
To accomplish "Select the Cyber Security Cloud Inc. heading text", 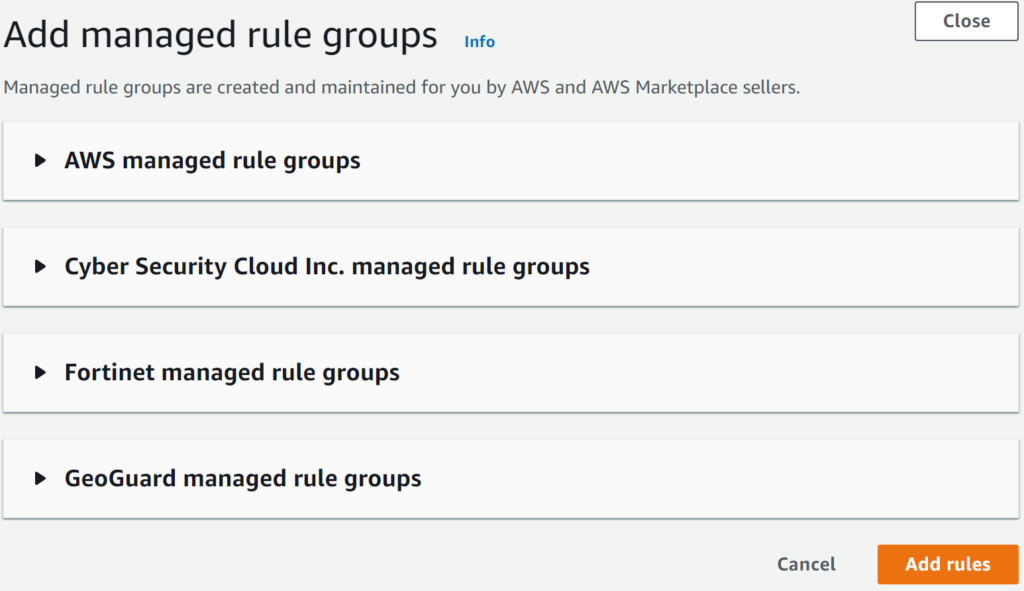I will pyautogui.click(x=327, y=267).
